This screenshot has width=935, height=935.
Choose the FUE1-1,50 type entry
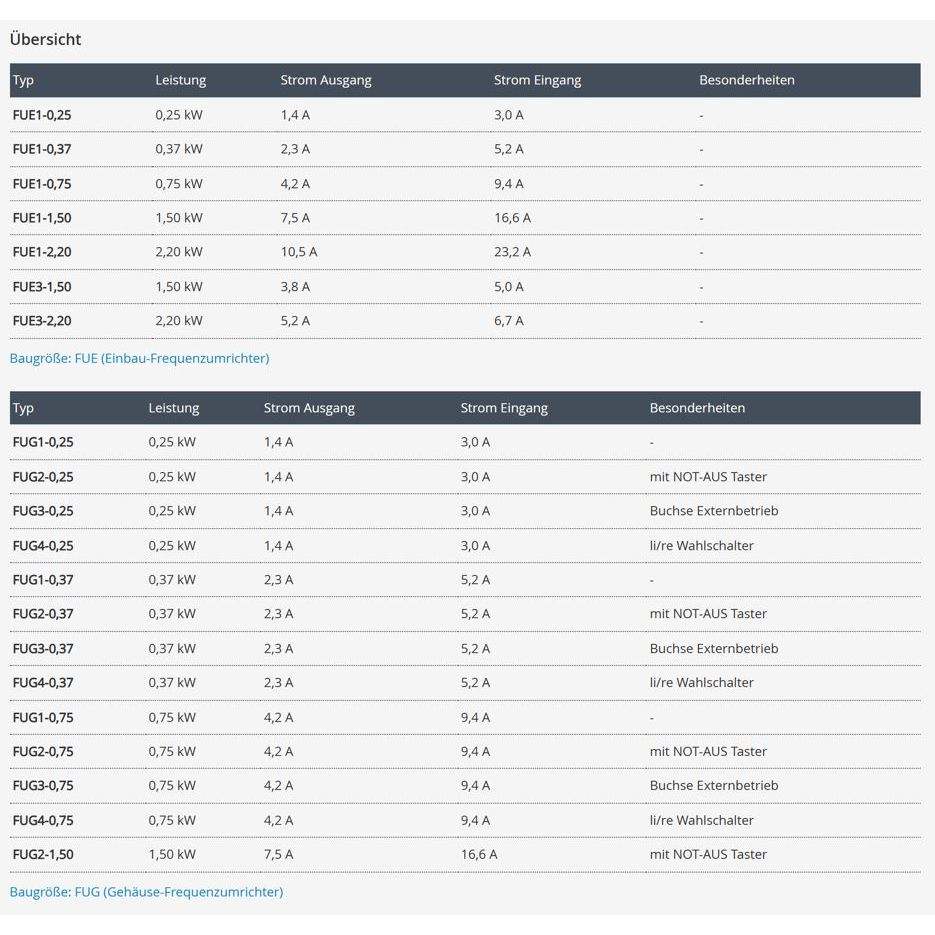coord(42,218)
